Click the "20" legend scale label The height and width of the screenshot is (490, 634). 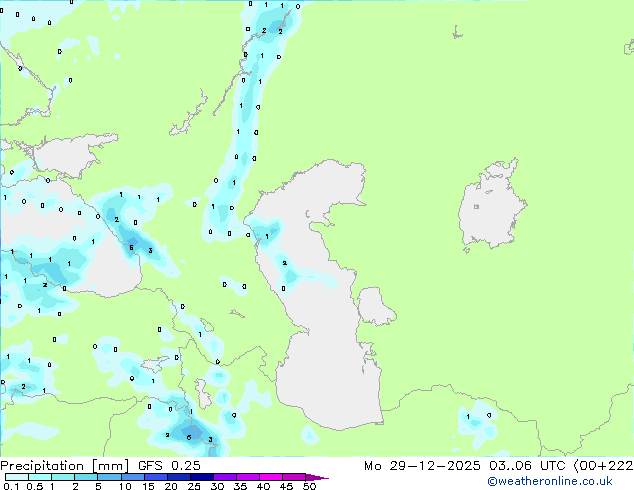tap(171, 486)
